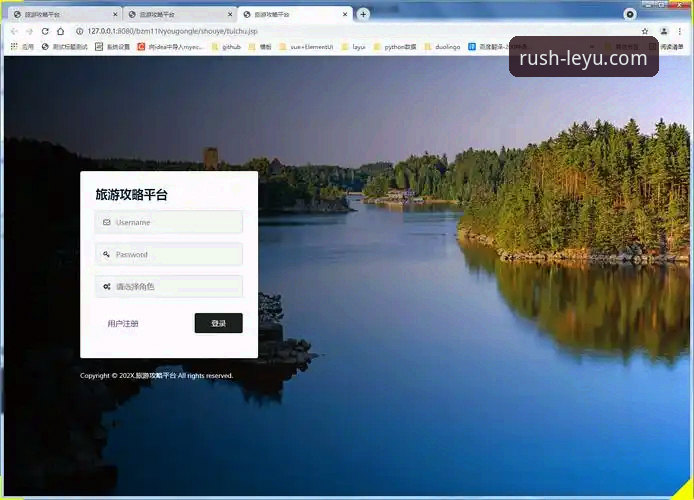Open the vue+ElementUI bookmark folder
The width and height of the screenshot is (694, 500).
coord(306,46)
